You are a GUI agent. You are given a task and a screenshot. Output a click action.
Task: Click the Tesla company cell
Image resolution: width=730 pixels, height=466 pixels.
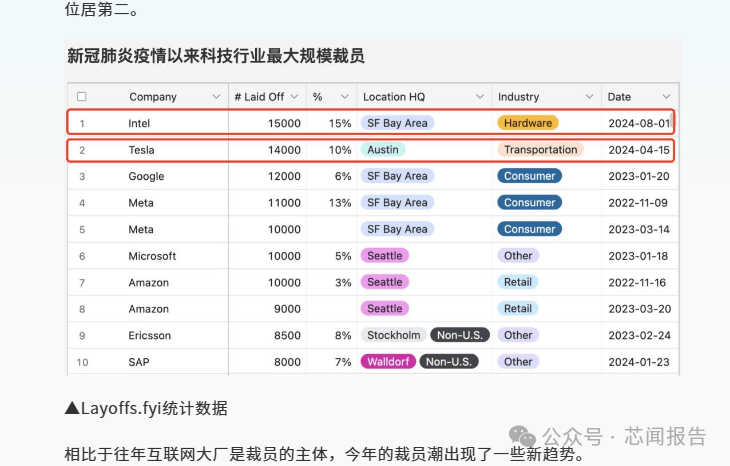[142, 150]
